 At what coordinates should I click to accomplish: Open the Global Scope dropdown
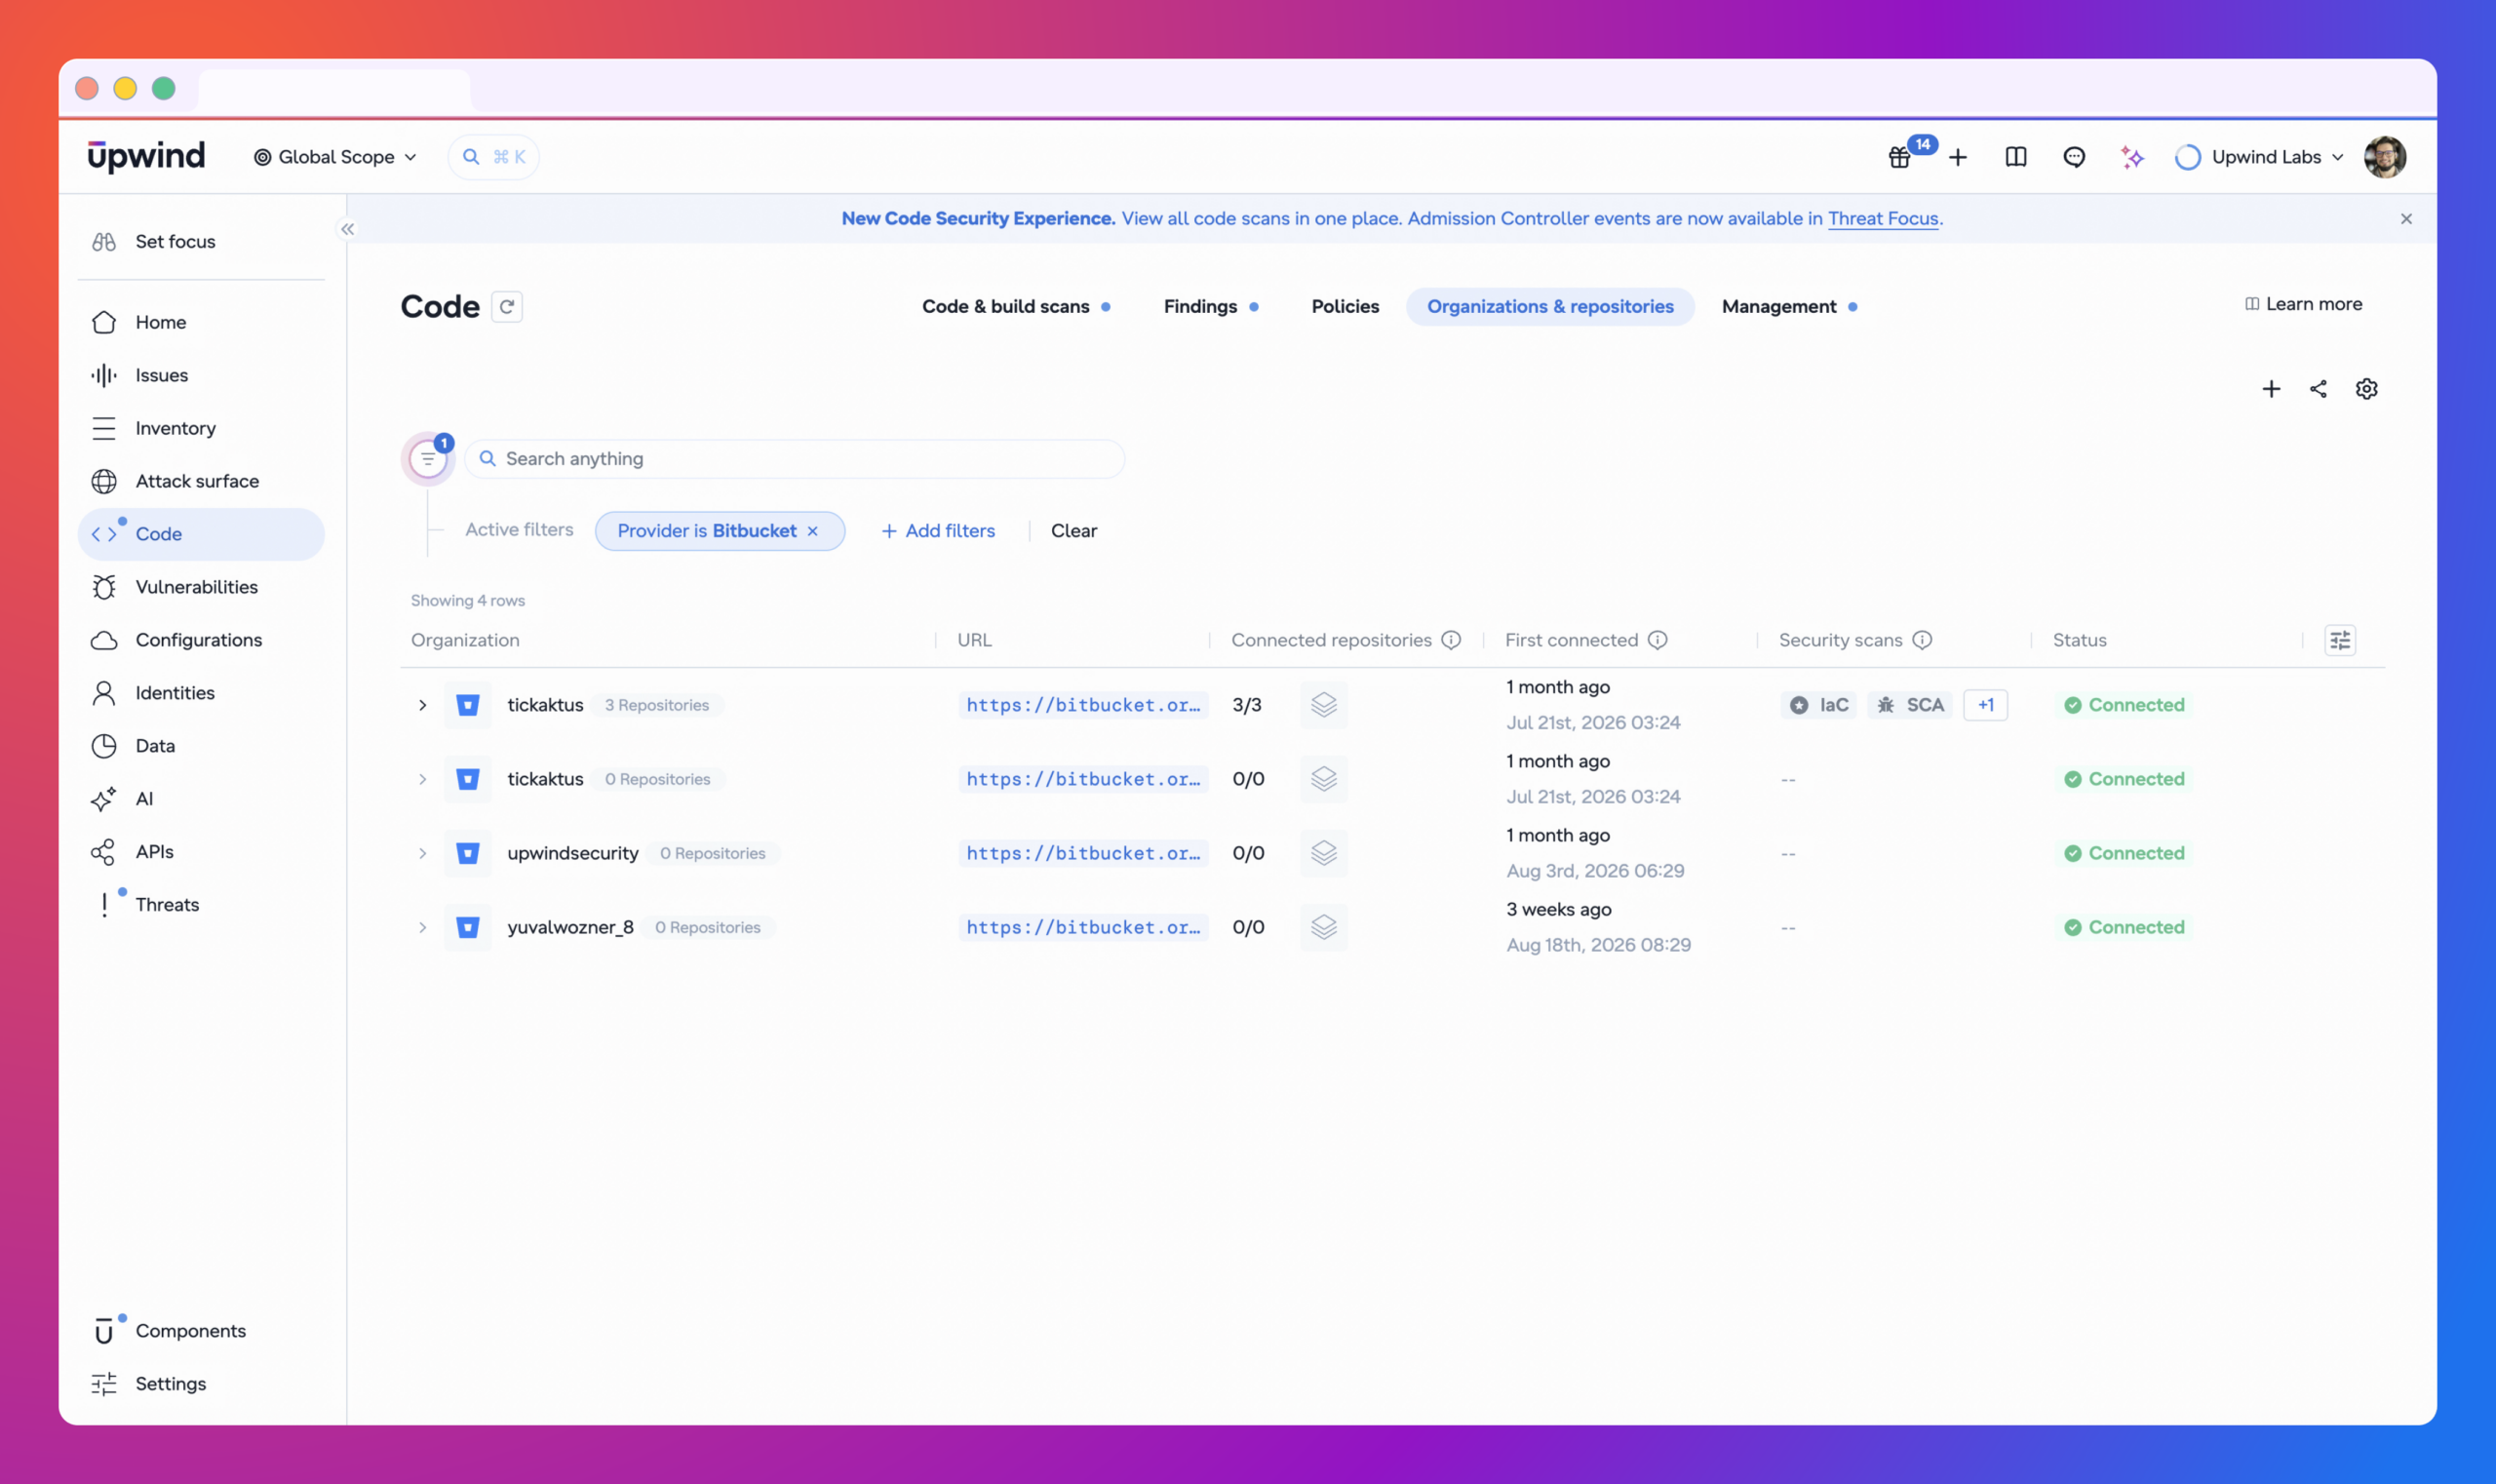point(334,157)
